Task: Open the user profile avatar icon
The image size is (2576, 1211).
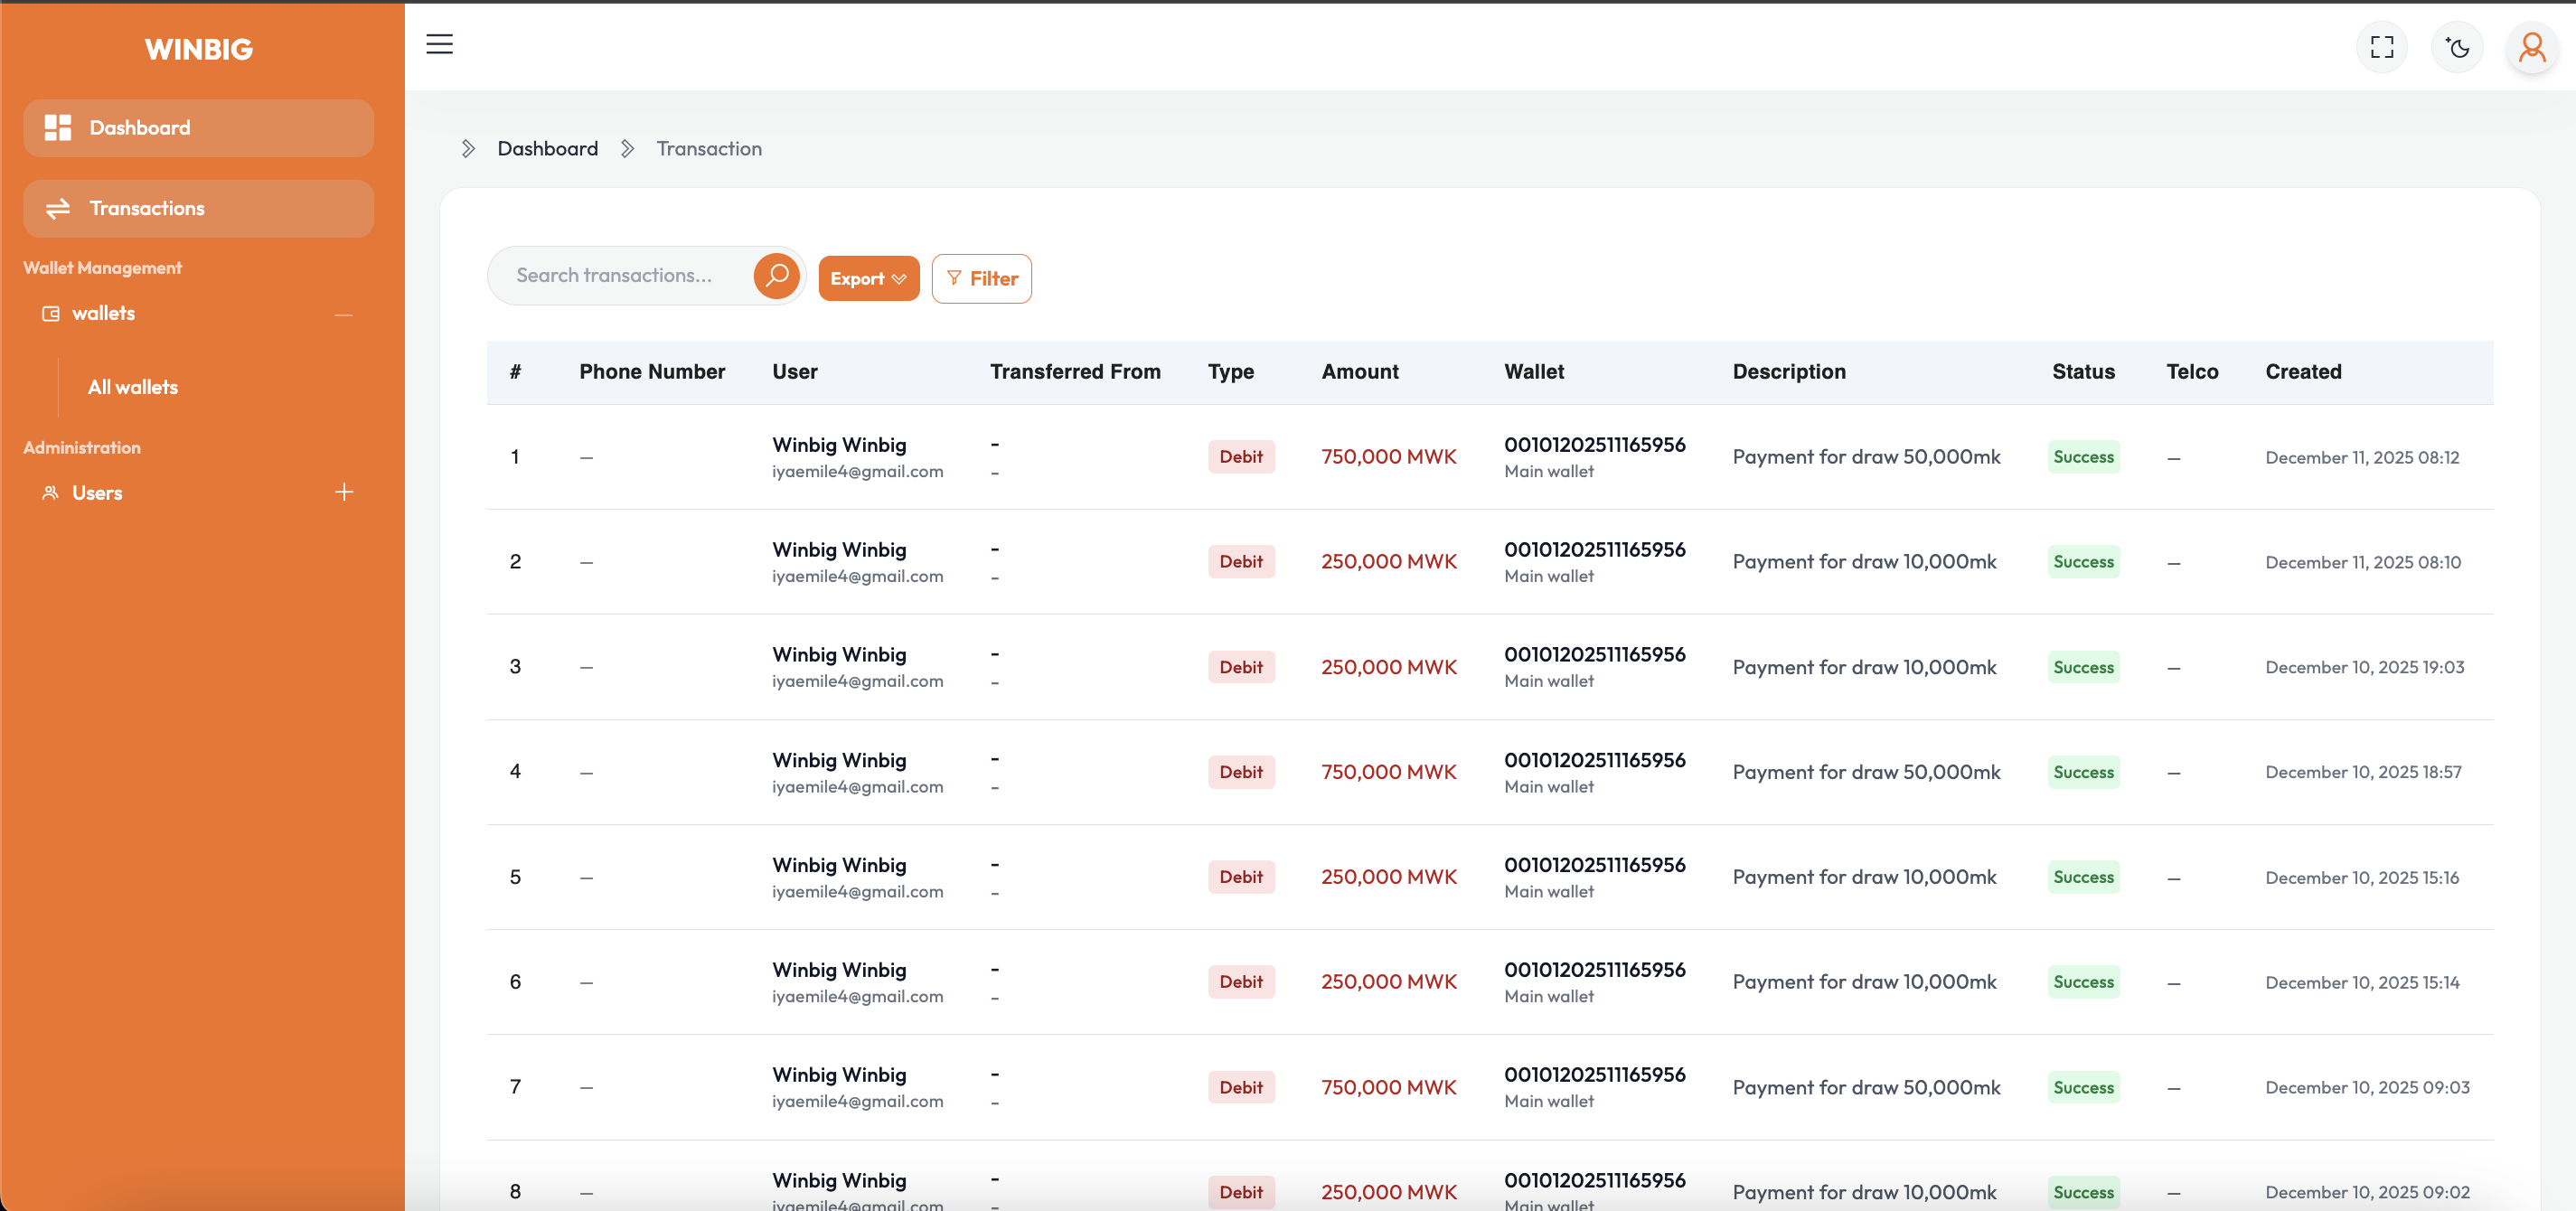Action: 2531,47
